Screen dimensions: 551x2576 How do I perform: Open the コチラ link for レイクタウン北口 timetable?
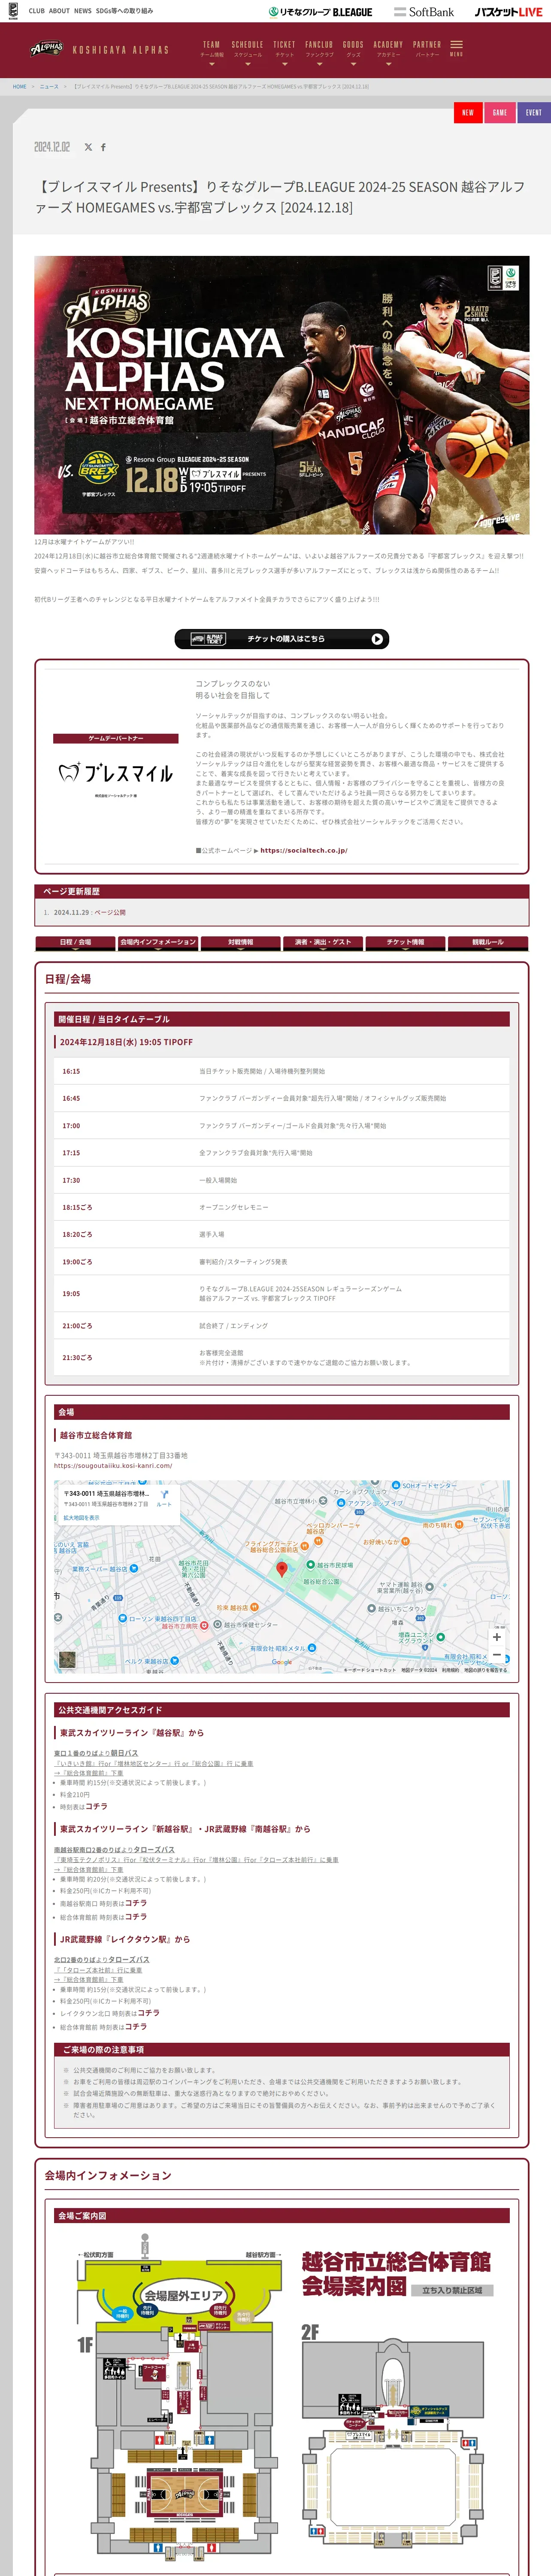[148, 2013]
